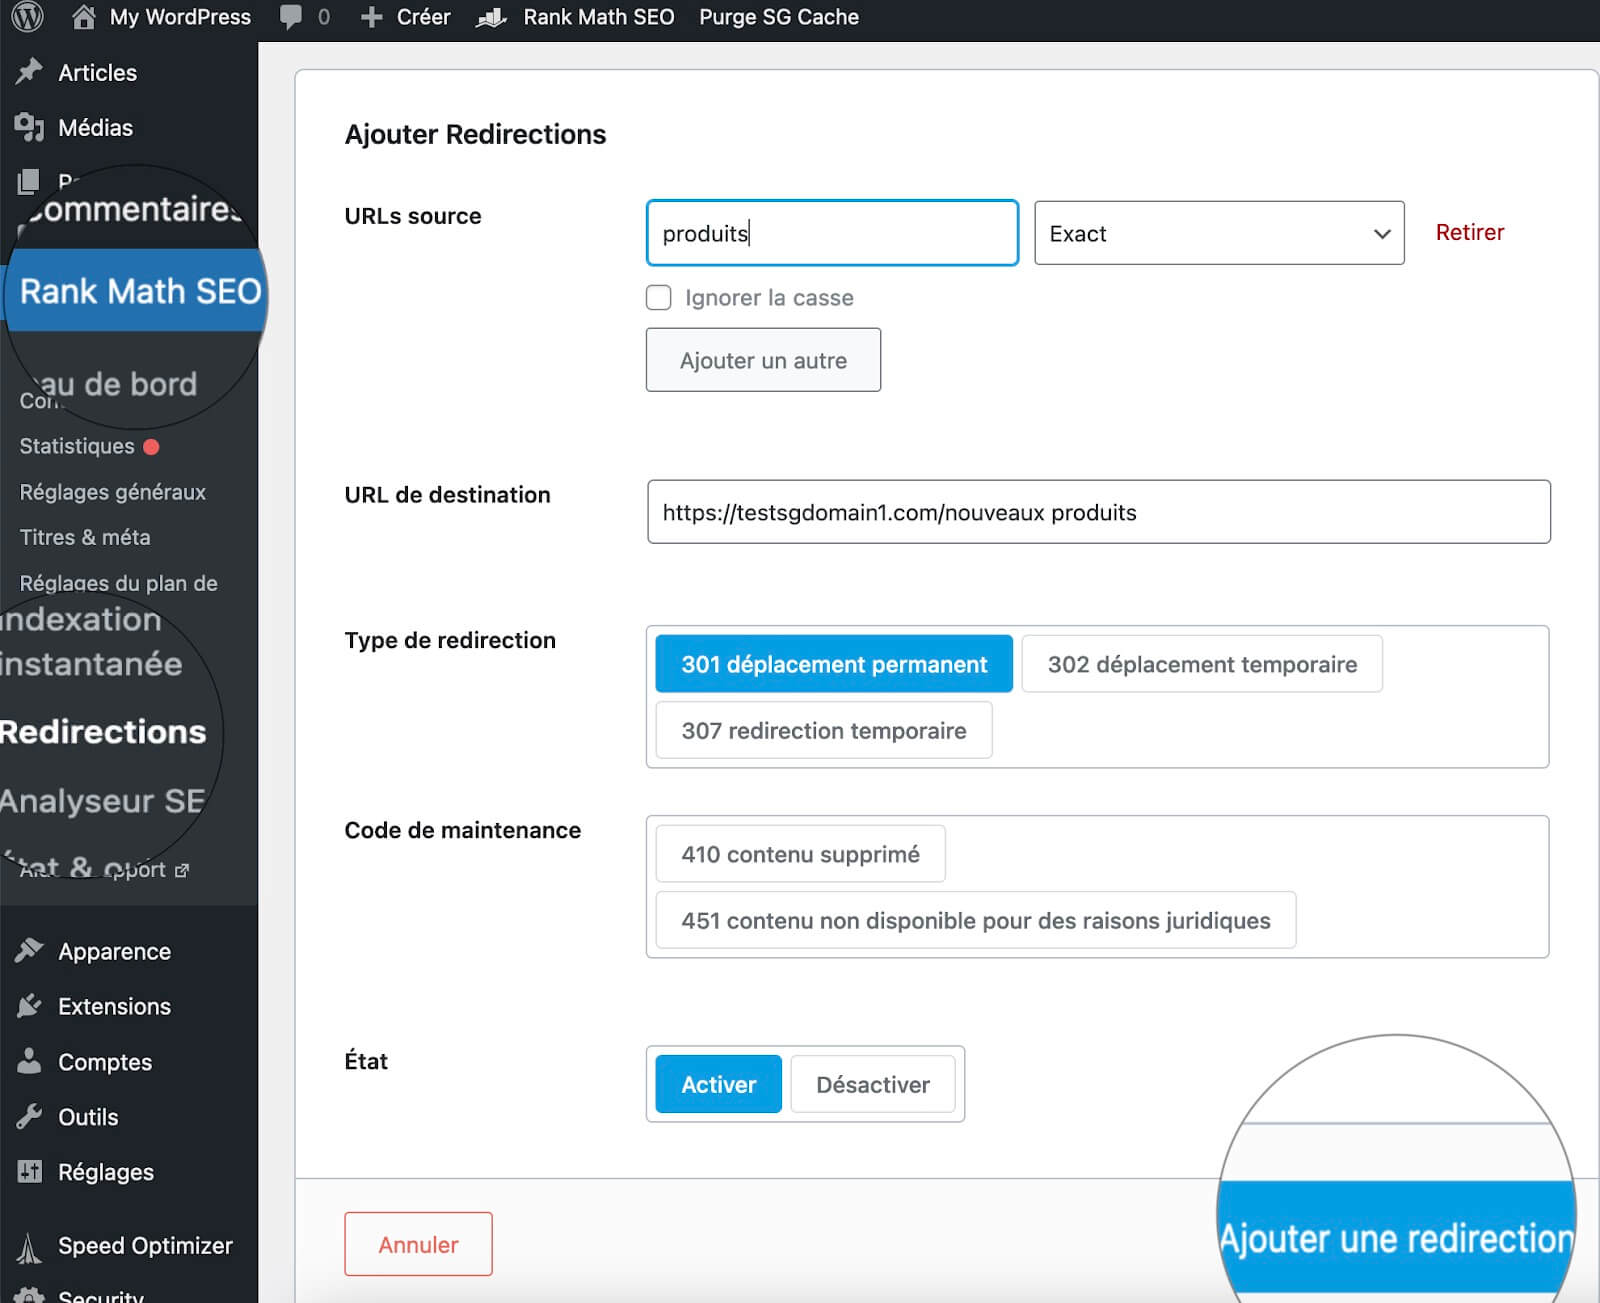
Task: Open Commentaires in the sidebar
Action: coord(134,208)
